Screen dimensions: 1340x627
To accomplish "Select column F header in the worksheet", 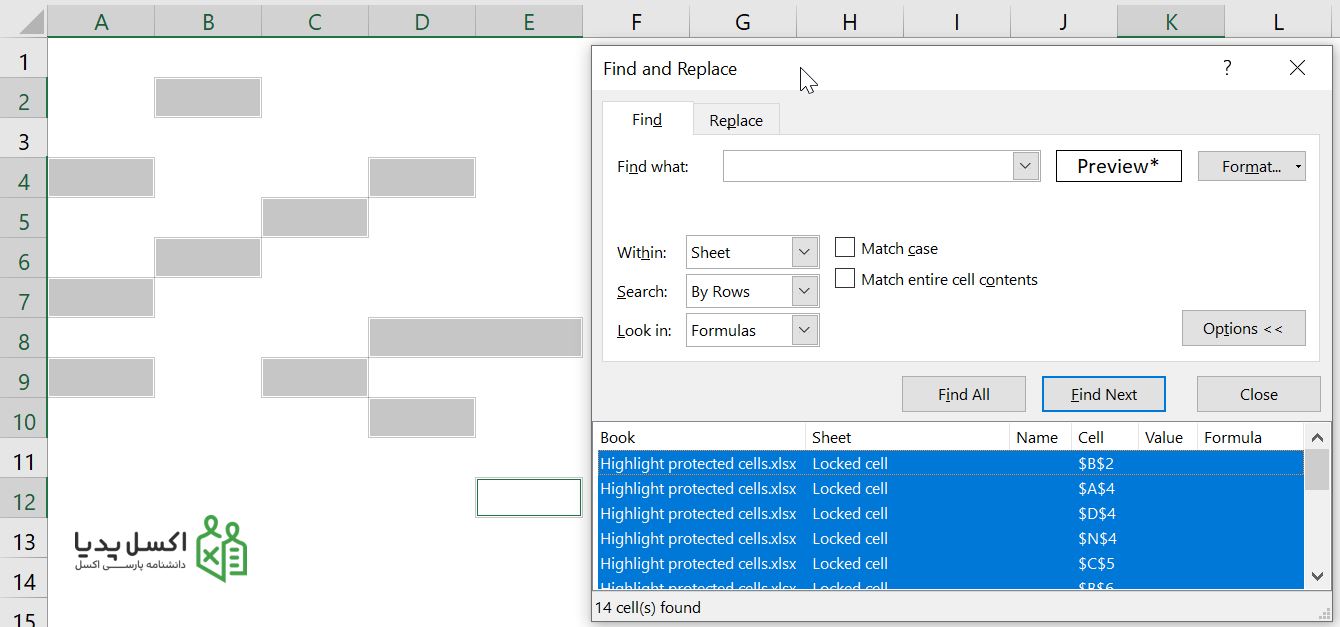I will click(x=636, y=21).
